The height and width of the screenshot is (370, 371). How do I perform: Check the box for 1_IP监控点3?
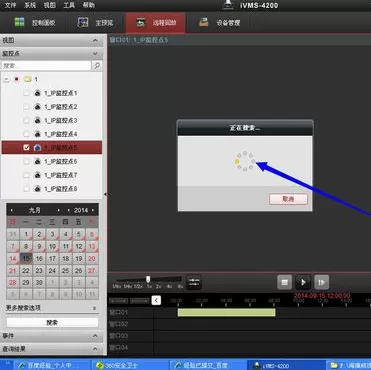click(26, 121)
